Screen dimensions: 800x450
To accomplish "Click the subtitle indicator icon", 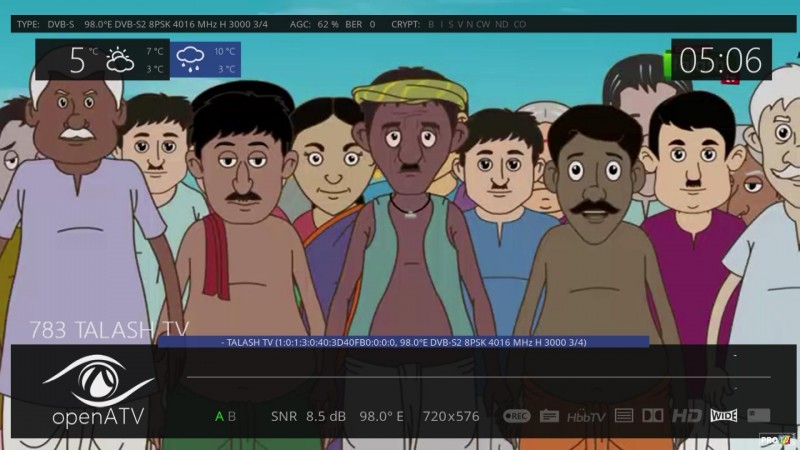I will tap(549, 416).
